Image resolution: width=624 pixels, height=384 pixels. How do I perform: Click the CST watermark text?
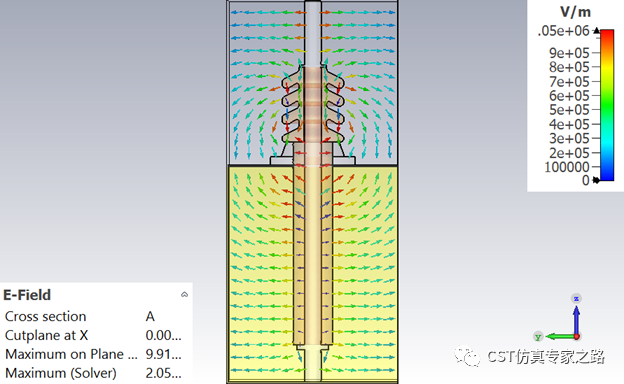[546, 357]
